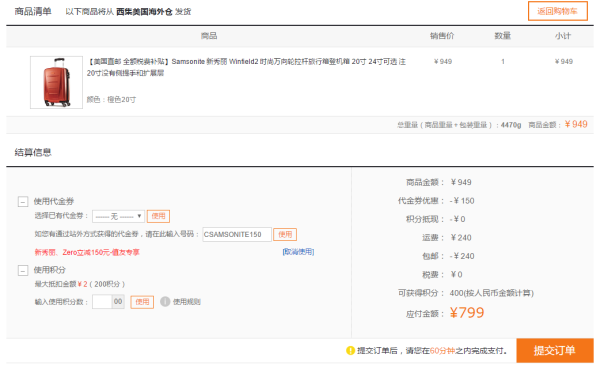Click the yellow warning icon near 提交订单后

click(x=350, y=351)
